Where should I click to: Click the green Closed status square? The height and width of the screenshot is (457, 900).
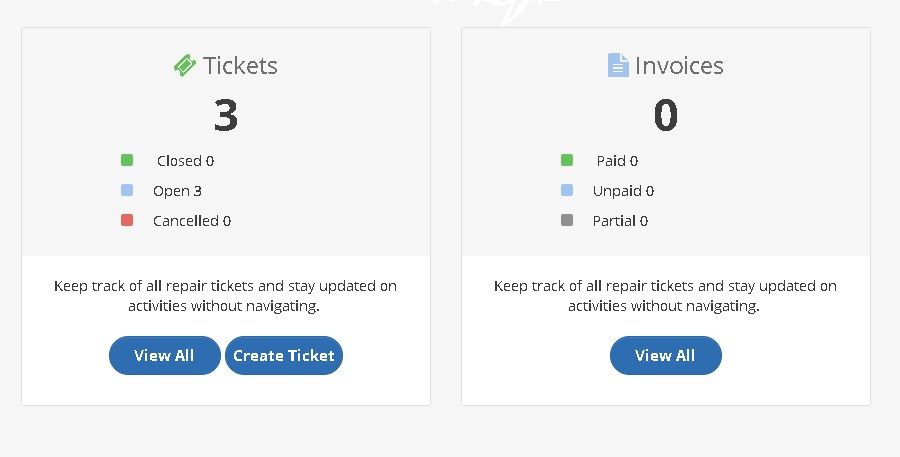(x=127, y=160)
